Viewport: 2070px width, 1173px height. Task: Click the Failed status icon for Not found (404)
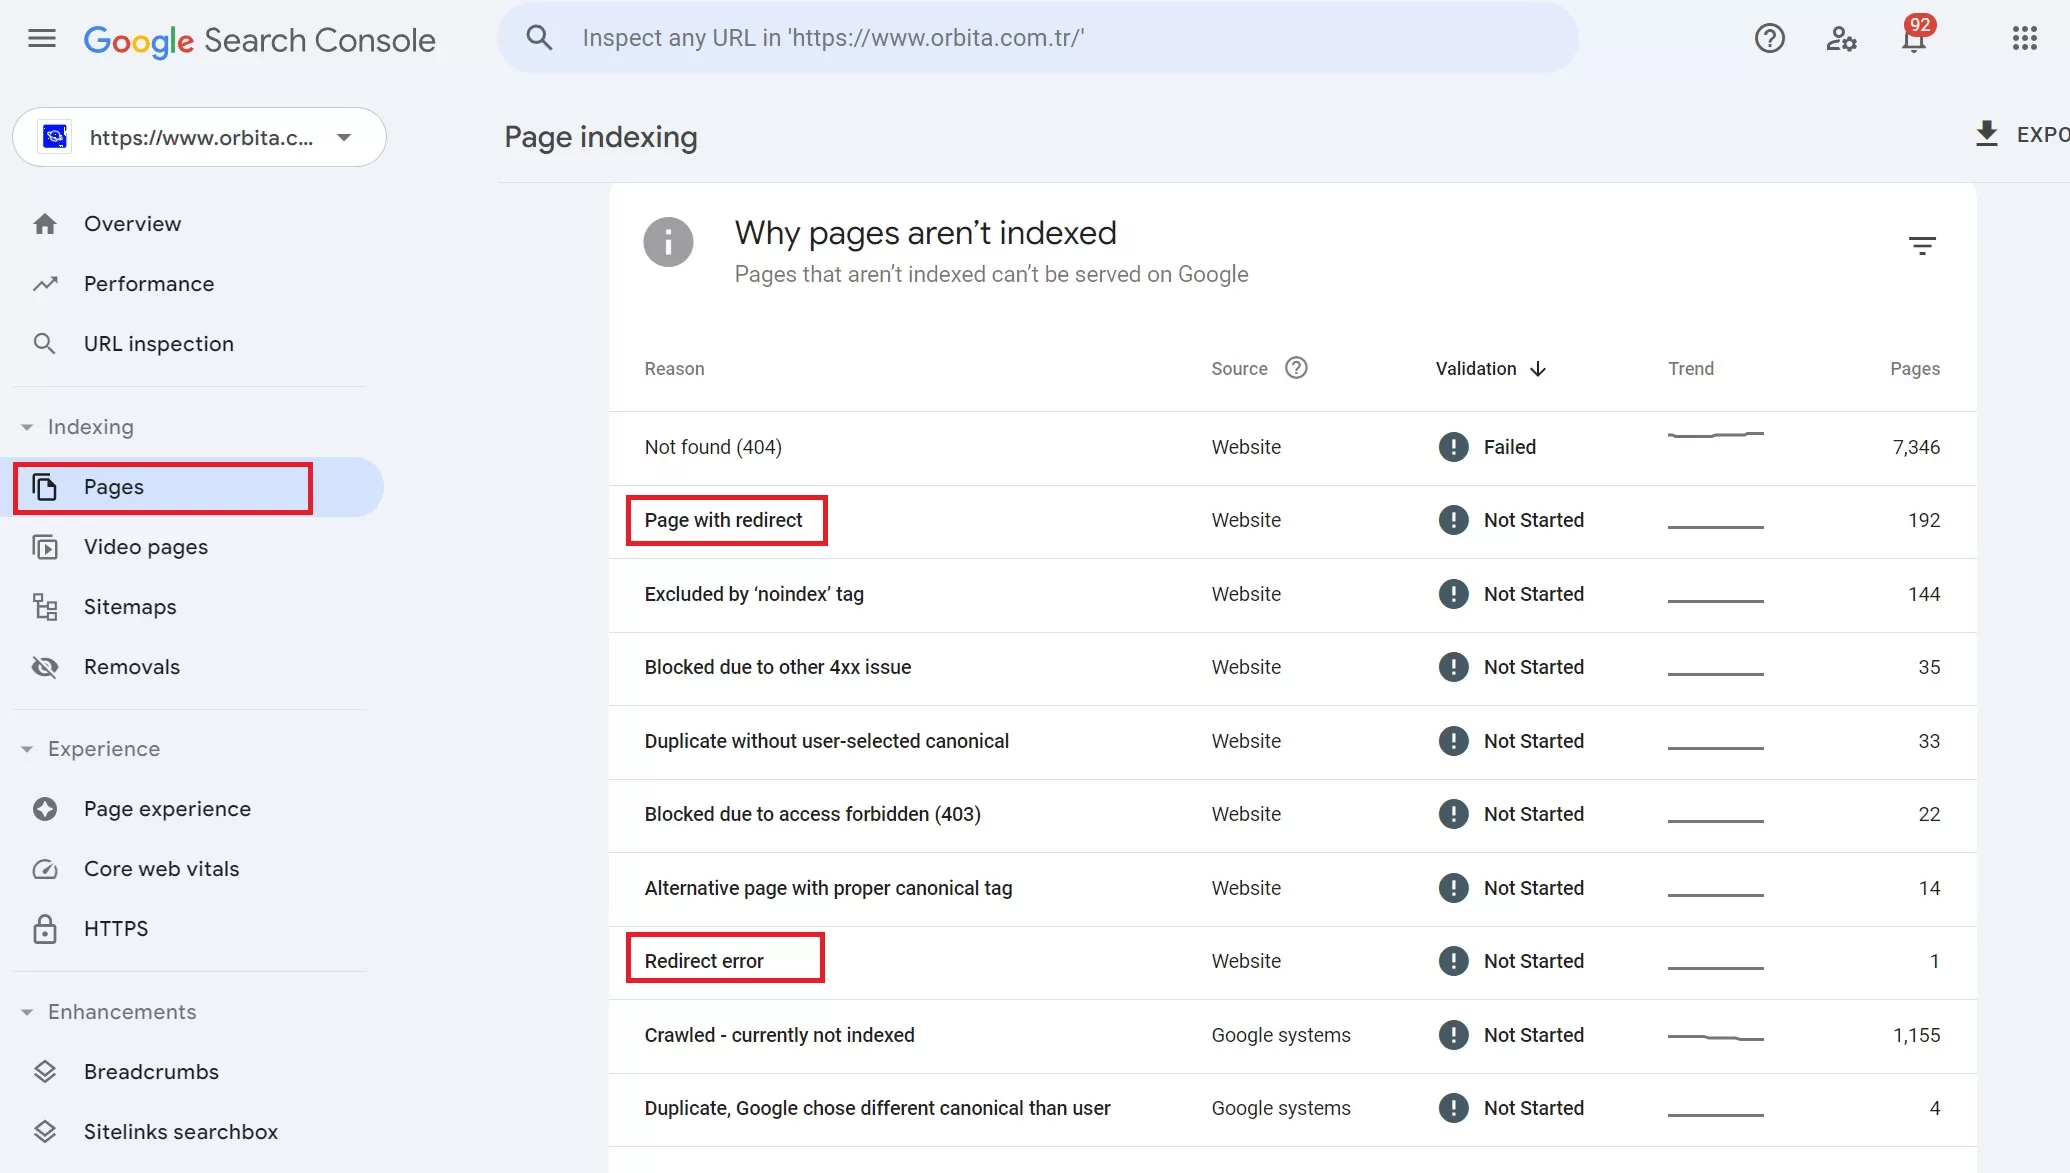pos(1453,447)
